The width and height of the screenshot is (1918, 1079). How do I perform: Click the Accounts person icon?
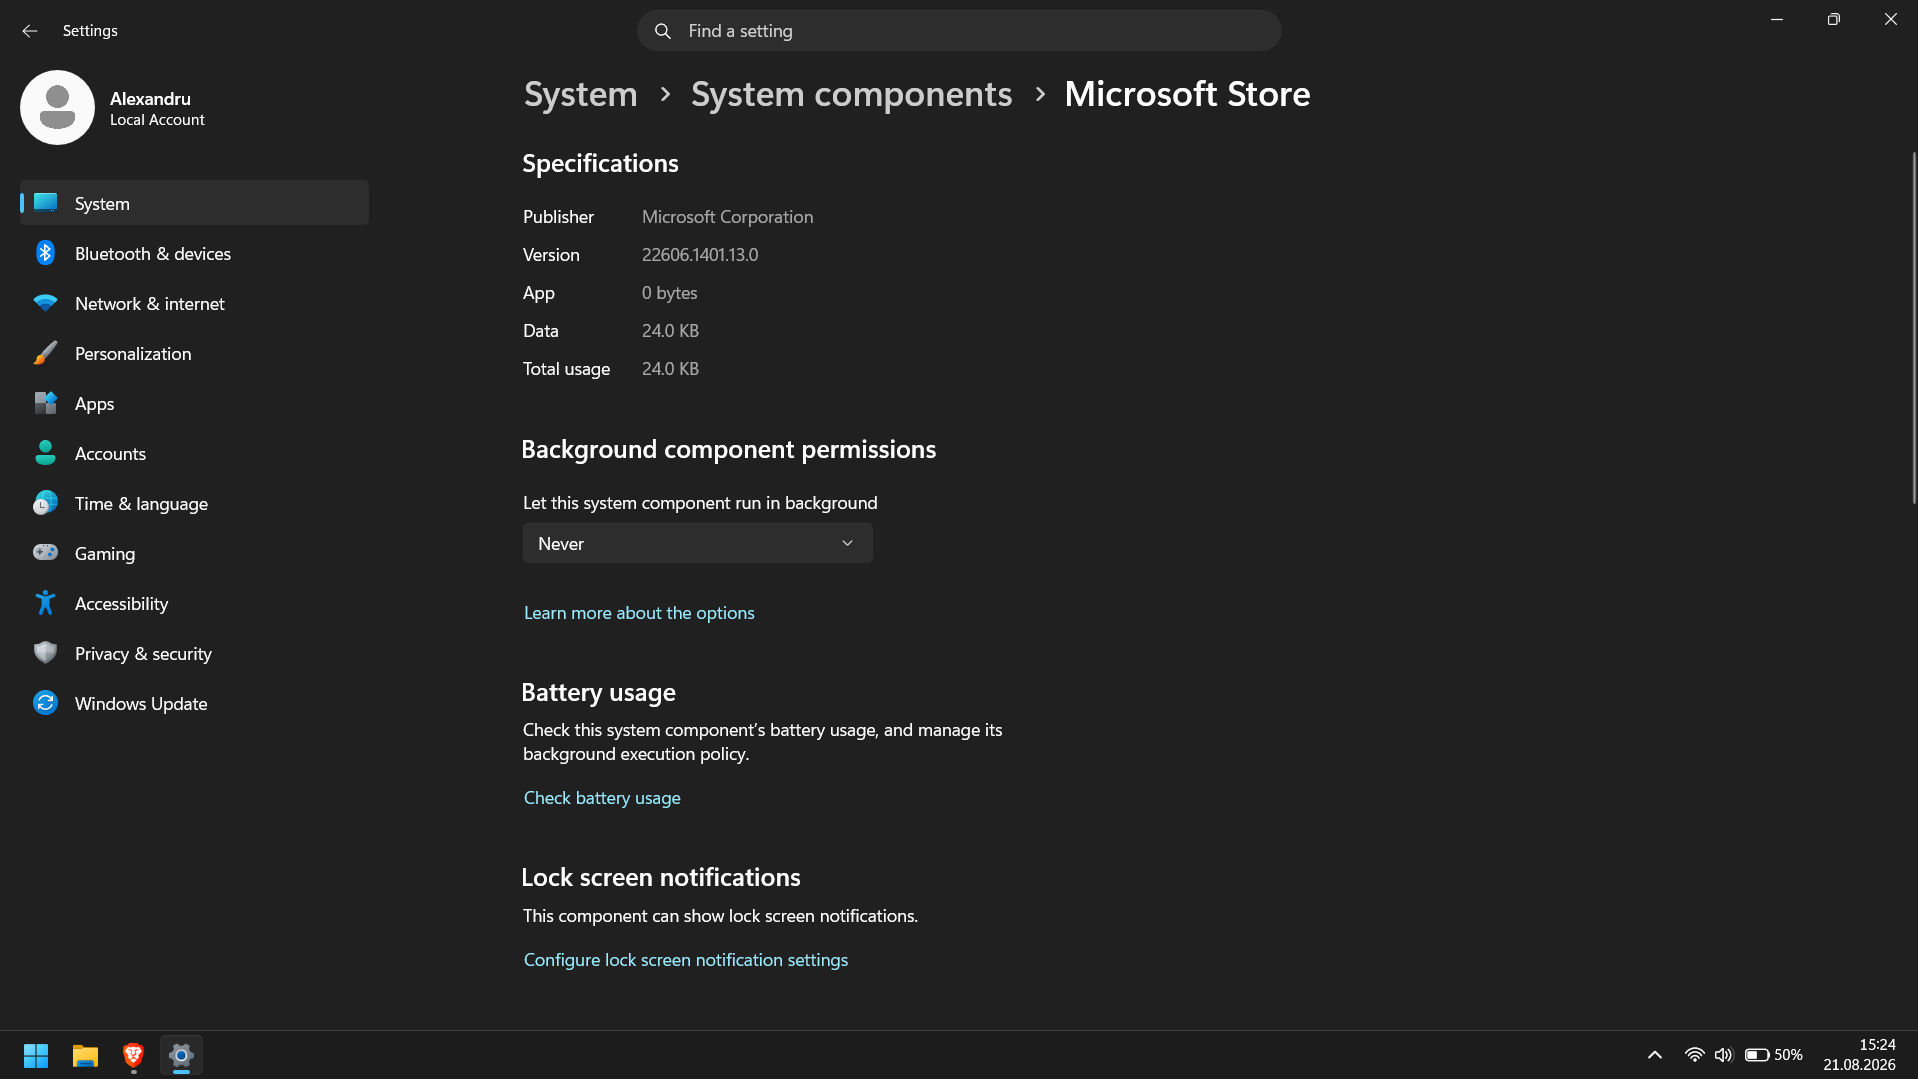[45, 453]
